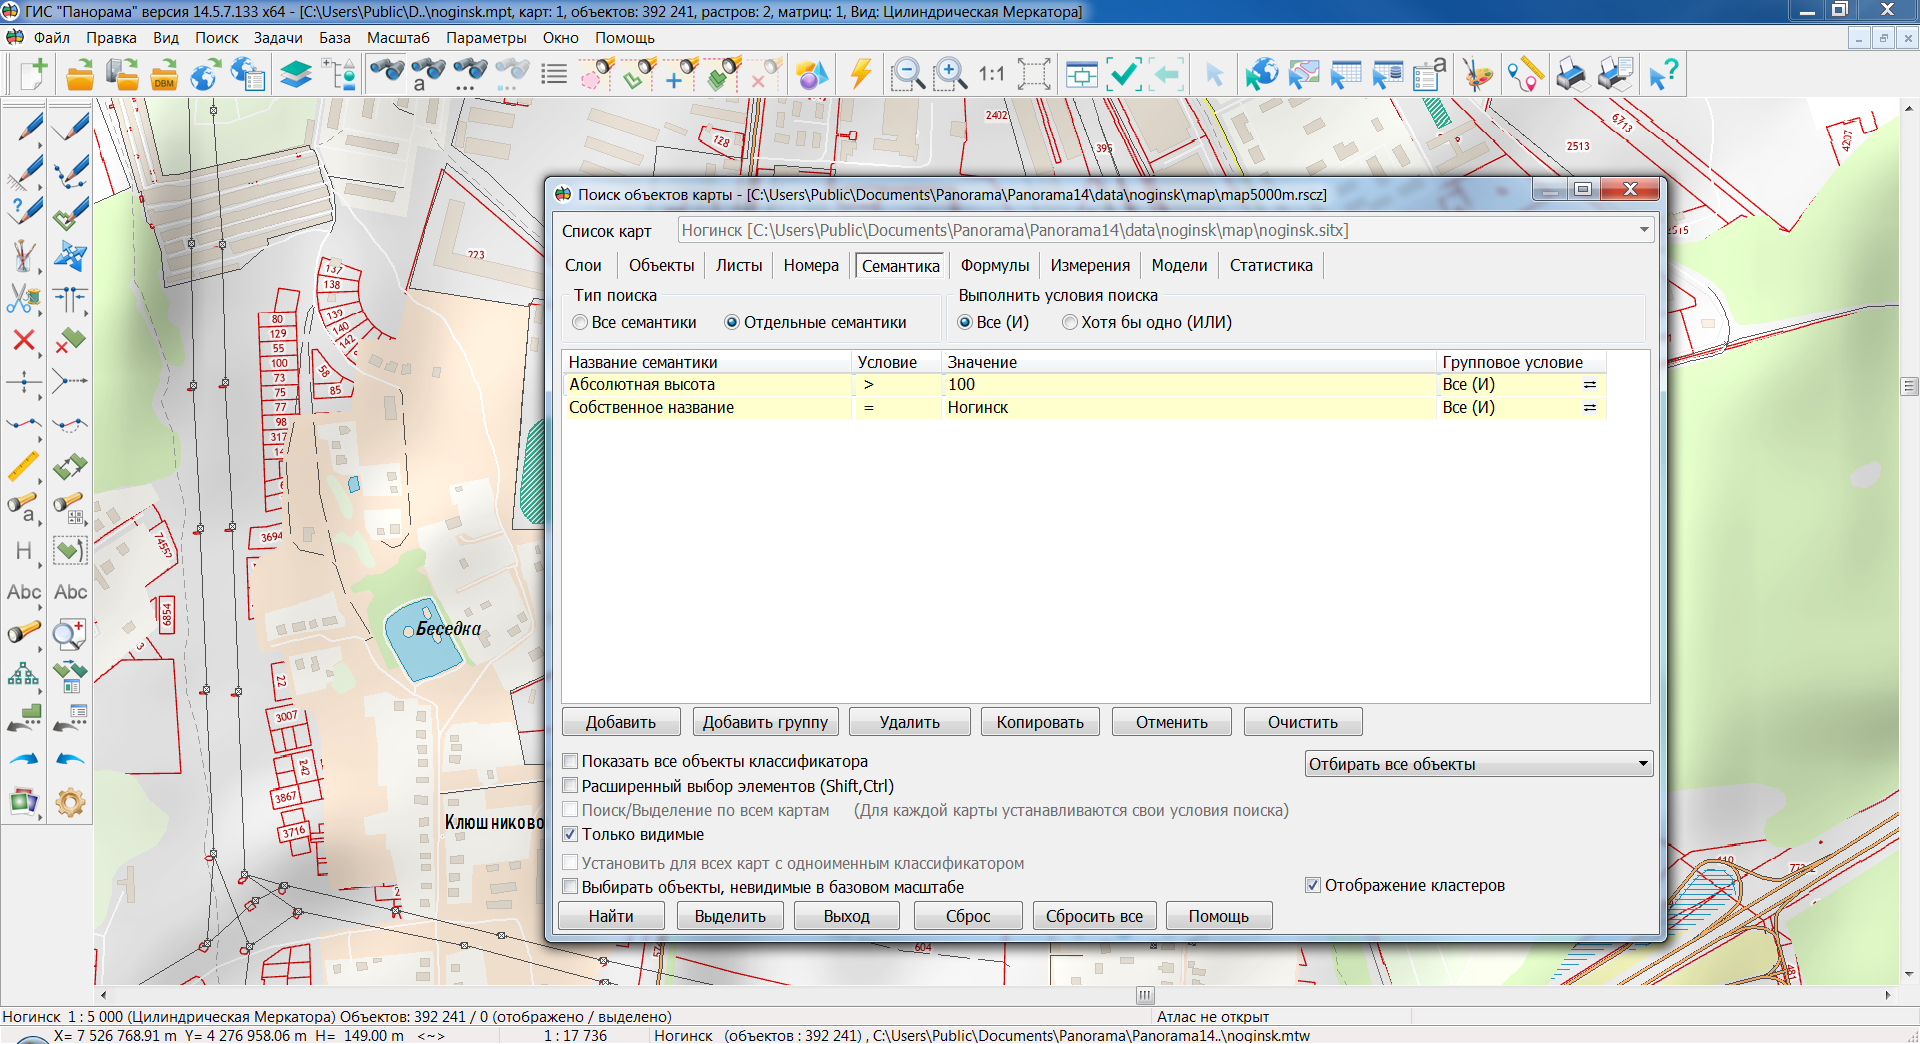Uncheck the 'Только видимые' checkbox

pyautogui.click(x=570, y=834)
